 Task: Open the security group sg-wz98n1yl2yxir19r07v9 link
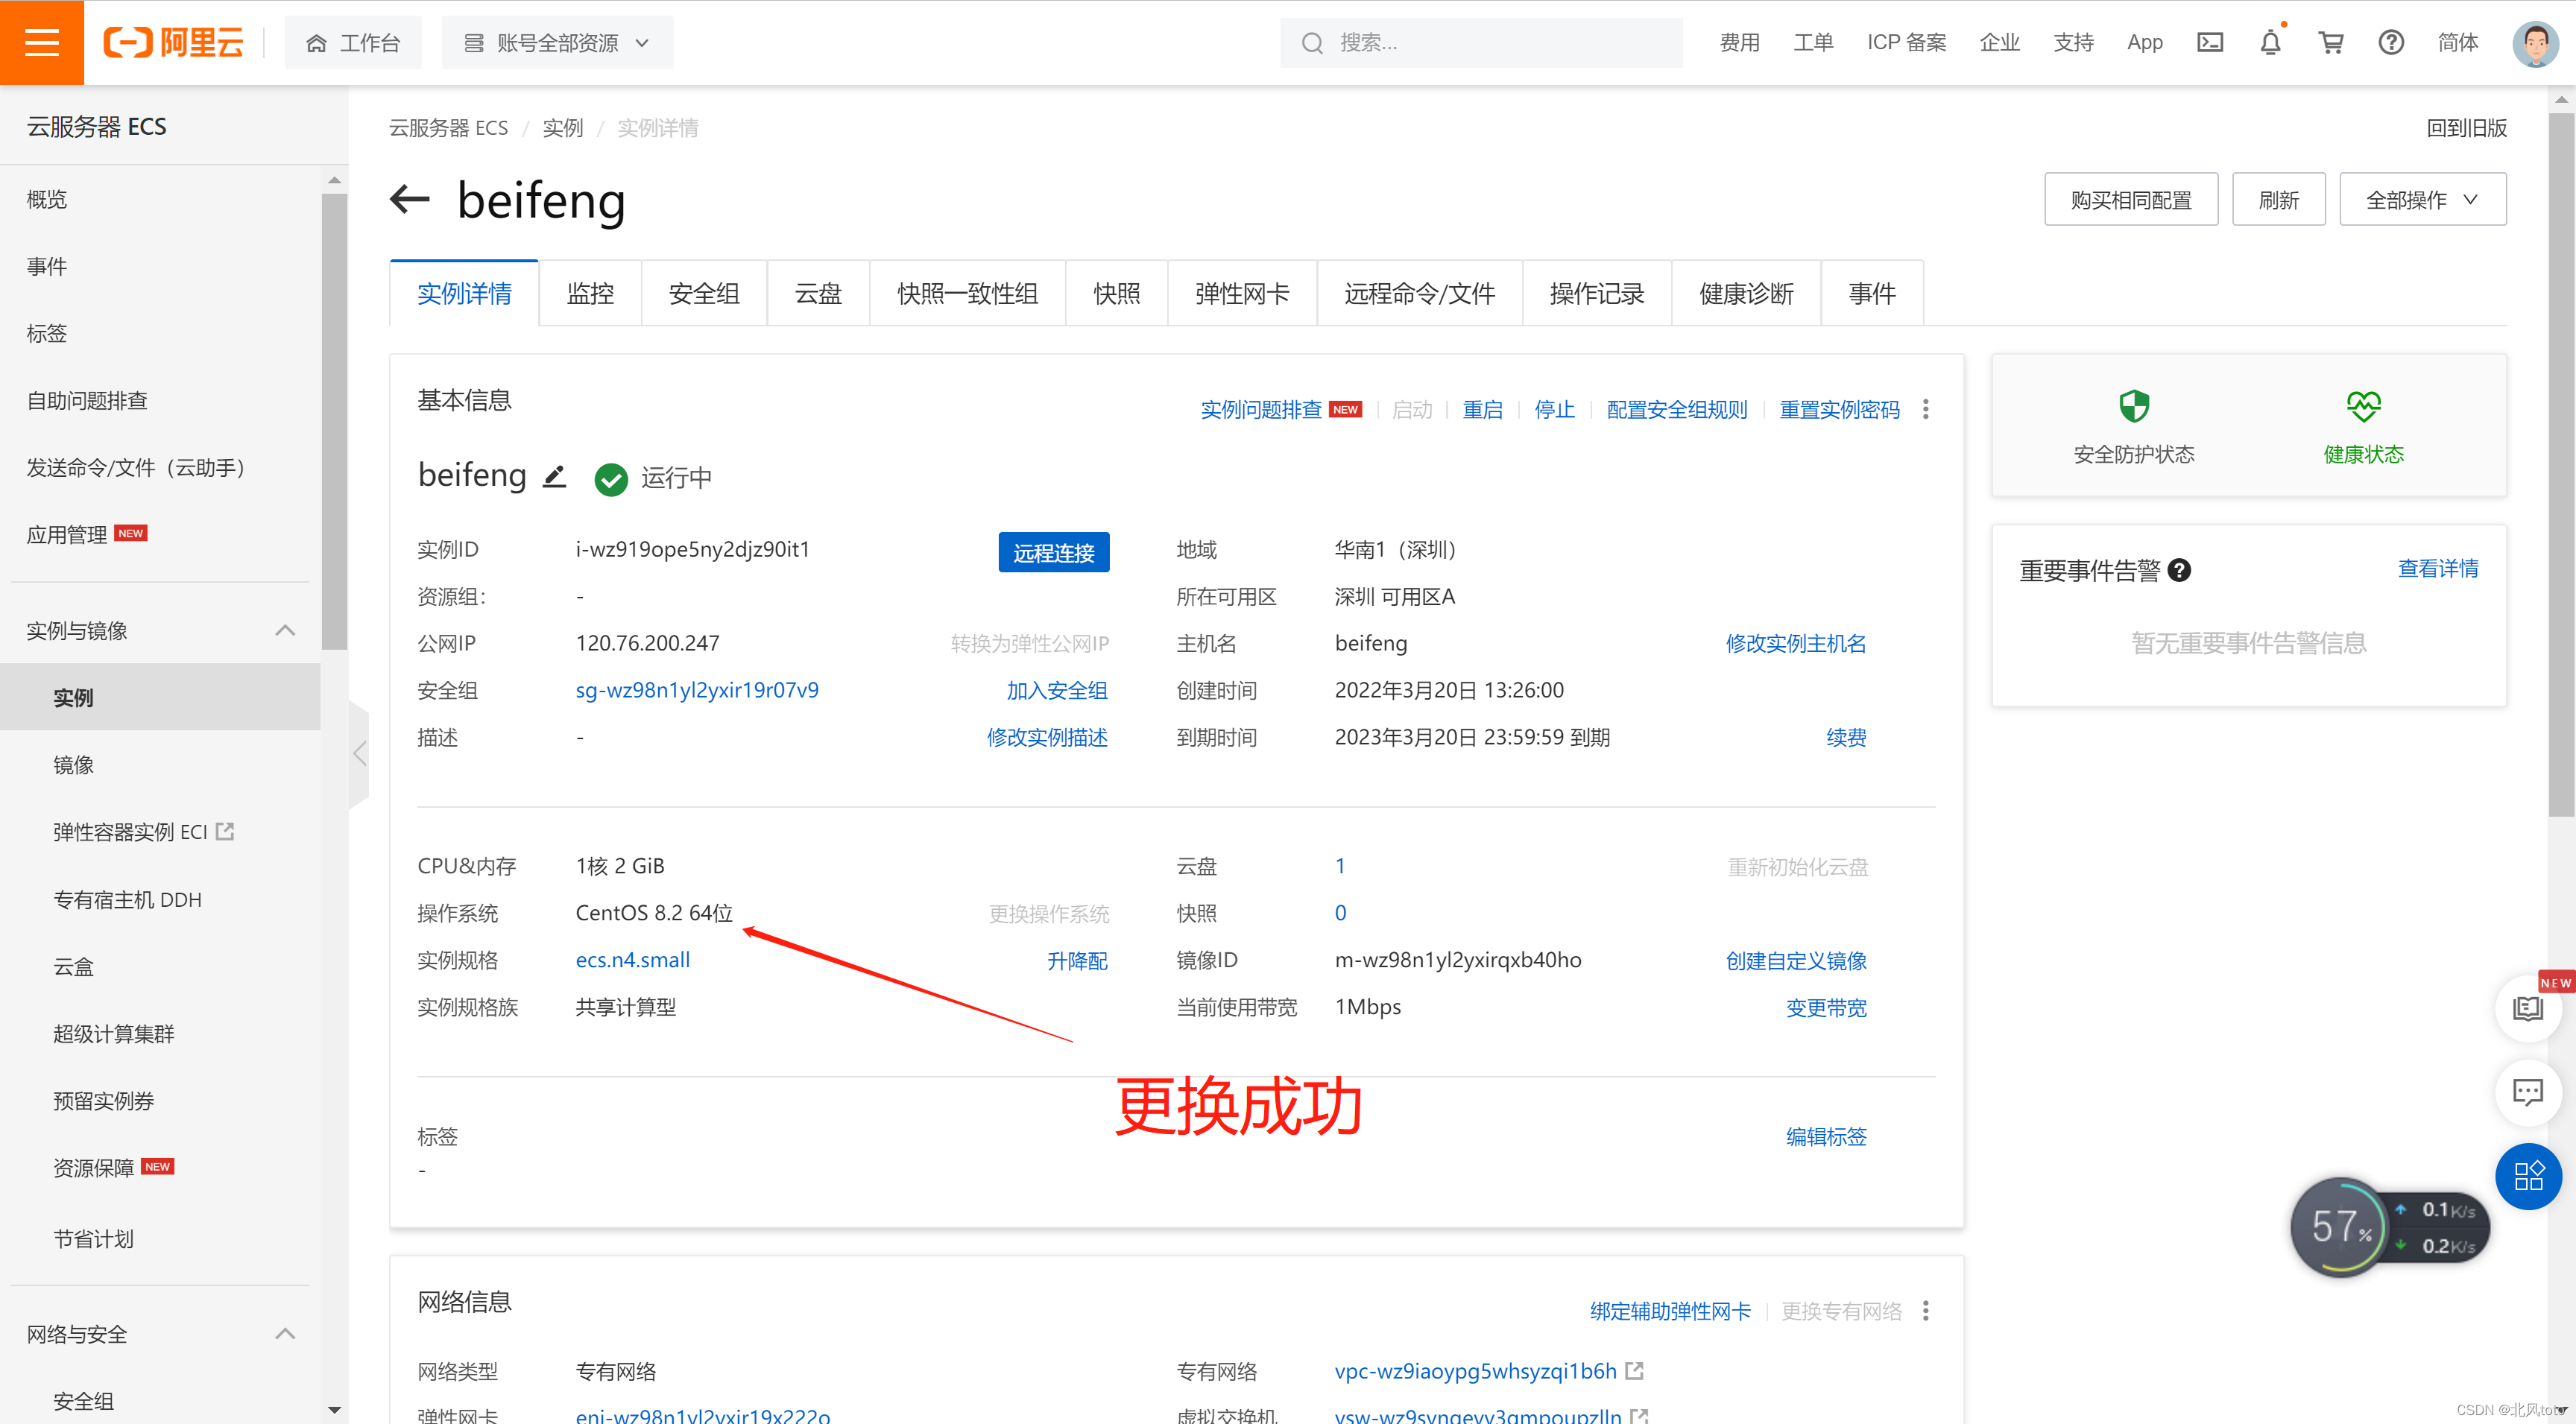click(x=696, y=690)
